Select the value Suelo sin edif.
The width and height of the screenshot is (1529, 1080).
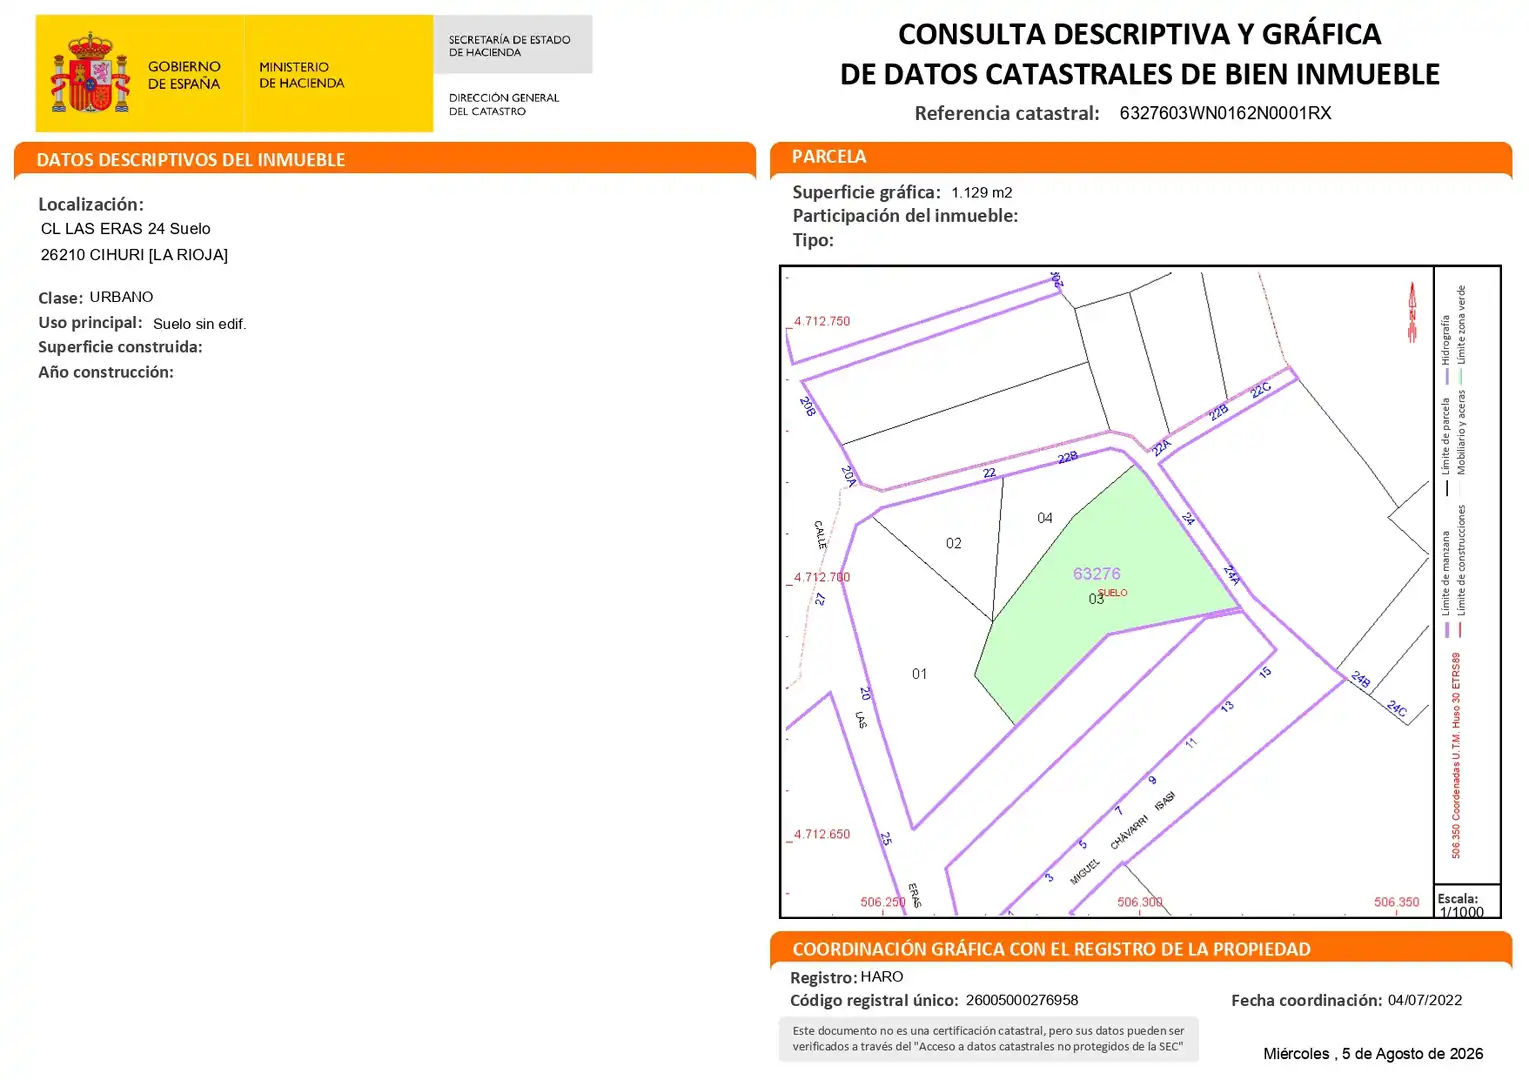point(199,324)
